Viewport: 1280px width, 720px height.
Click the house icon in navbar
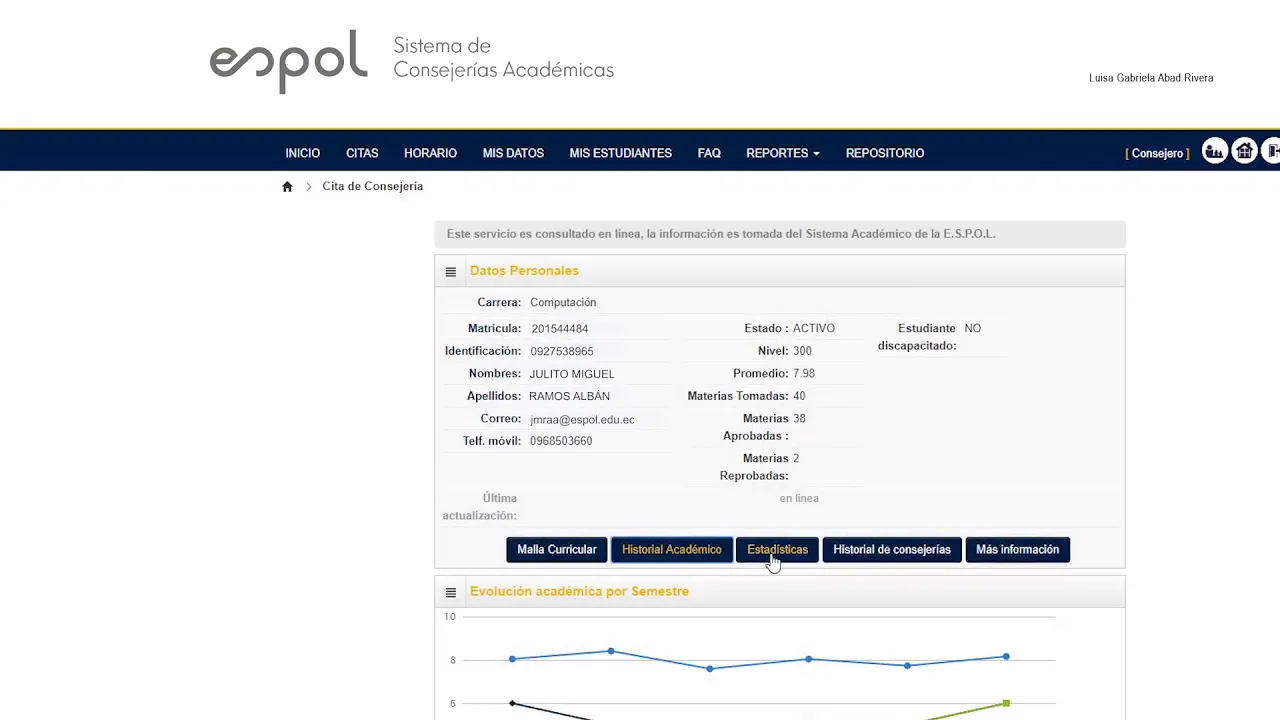click(x=1244, y=152)
